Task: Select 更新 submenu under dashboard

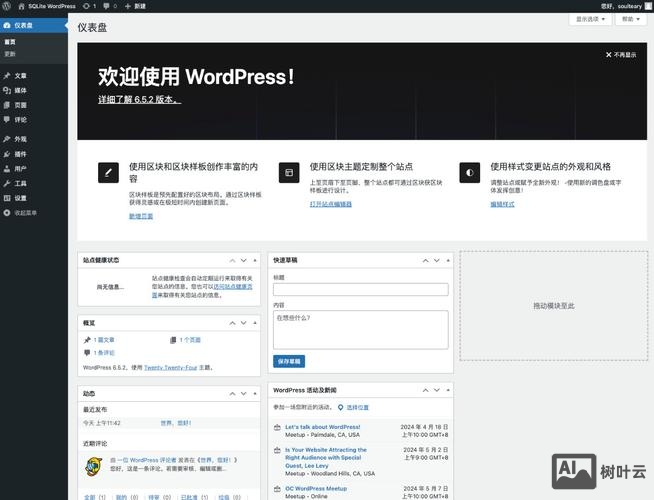Action: pos(10,54)
